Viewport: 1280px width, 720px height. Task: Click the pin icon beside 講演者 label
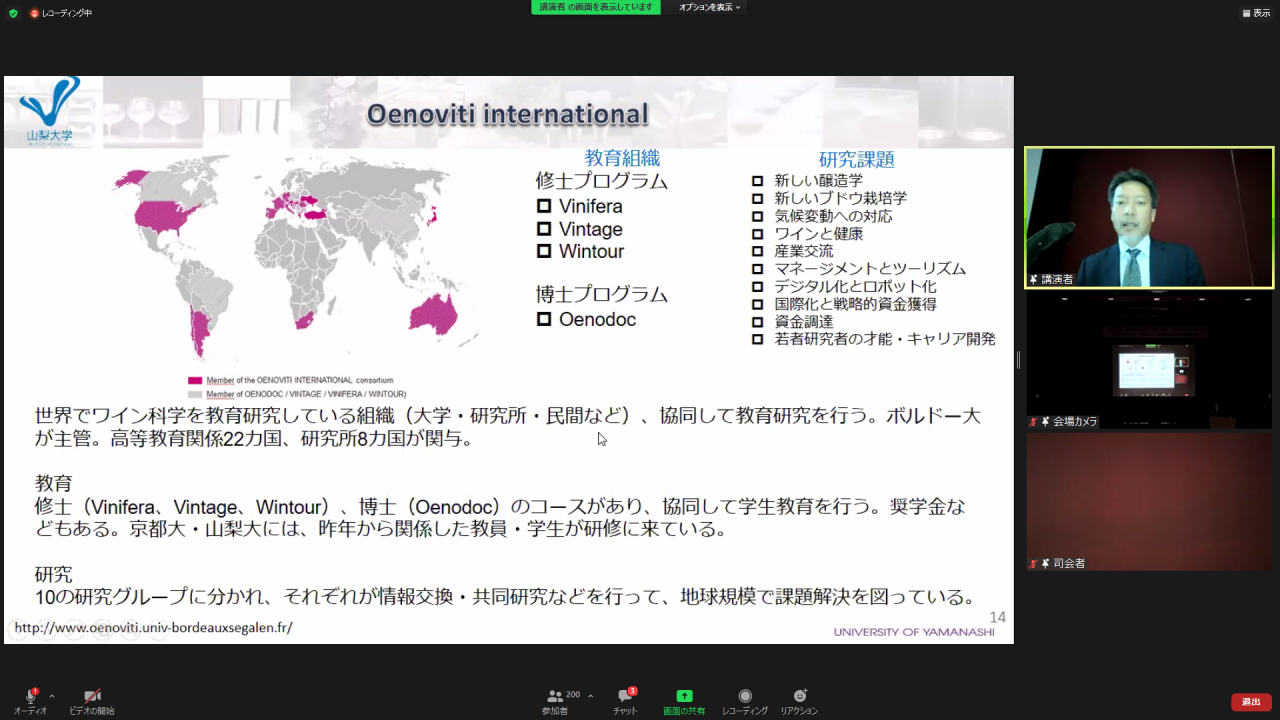click(1034, 280)
